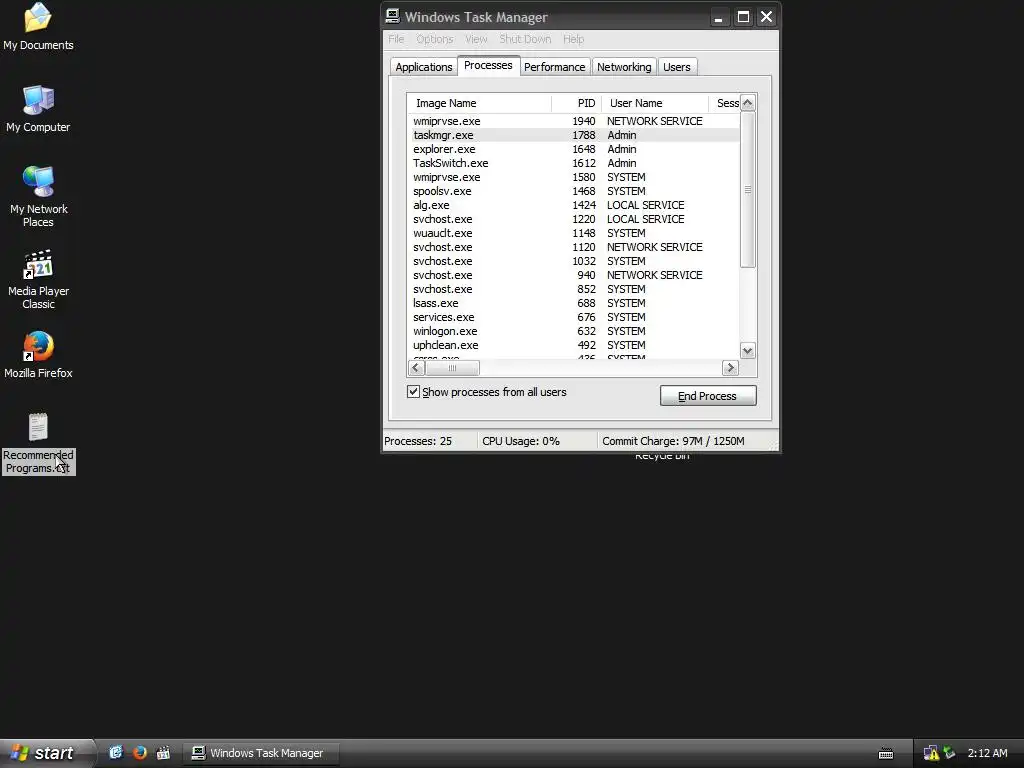Select the Mozilla Firefox desktop shortcut

38,355
